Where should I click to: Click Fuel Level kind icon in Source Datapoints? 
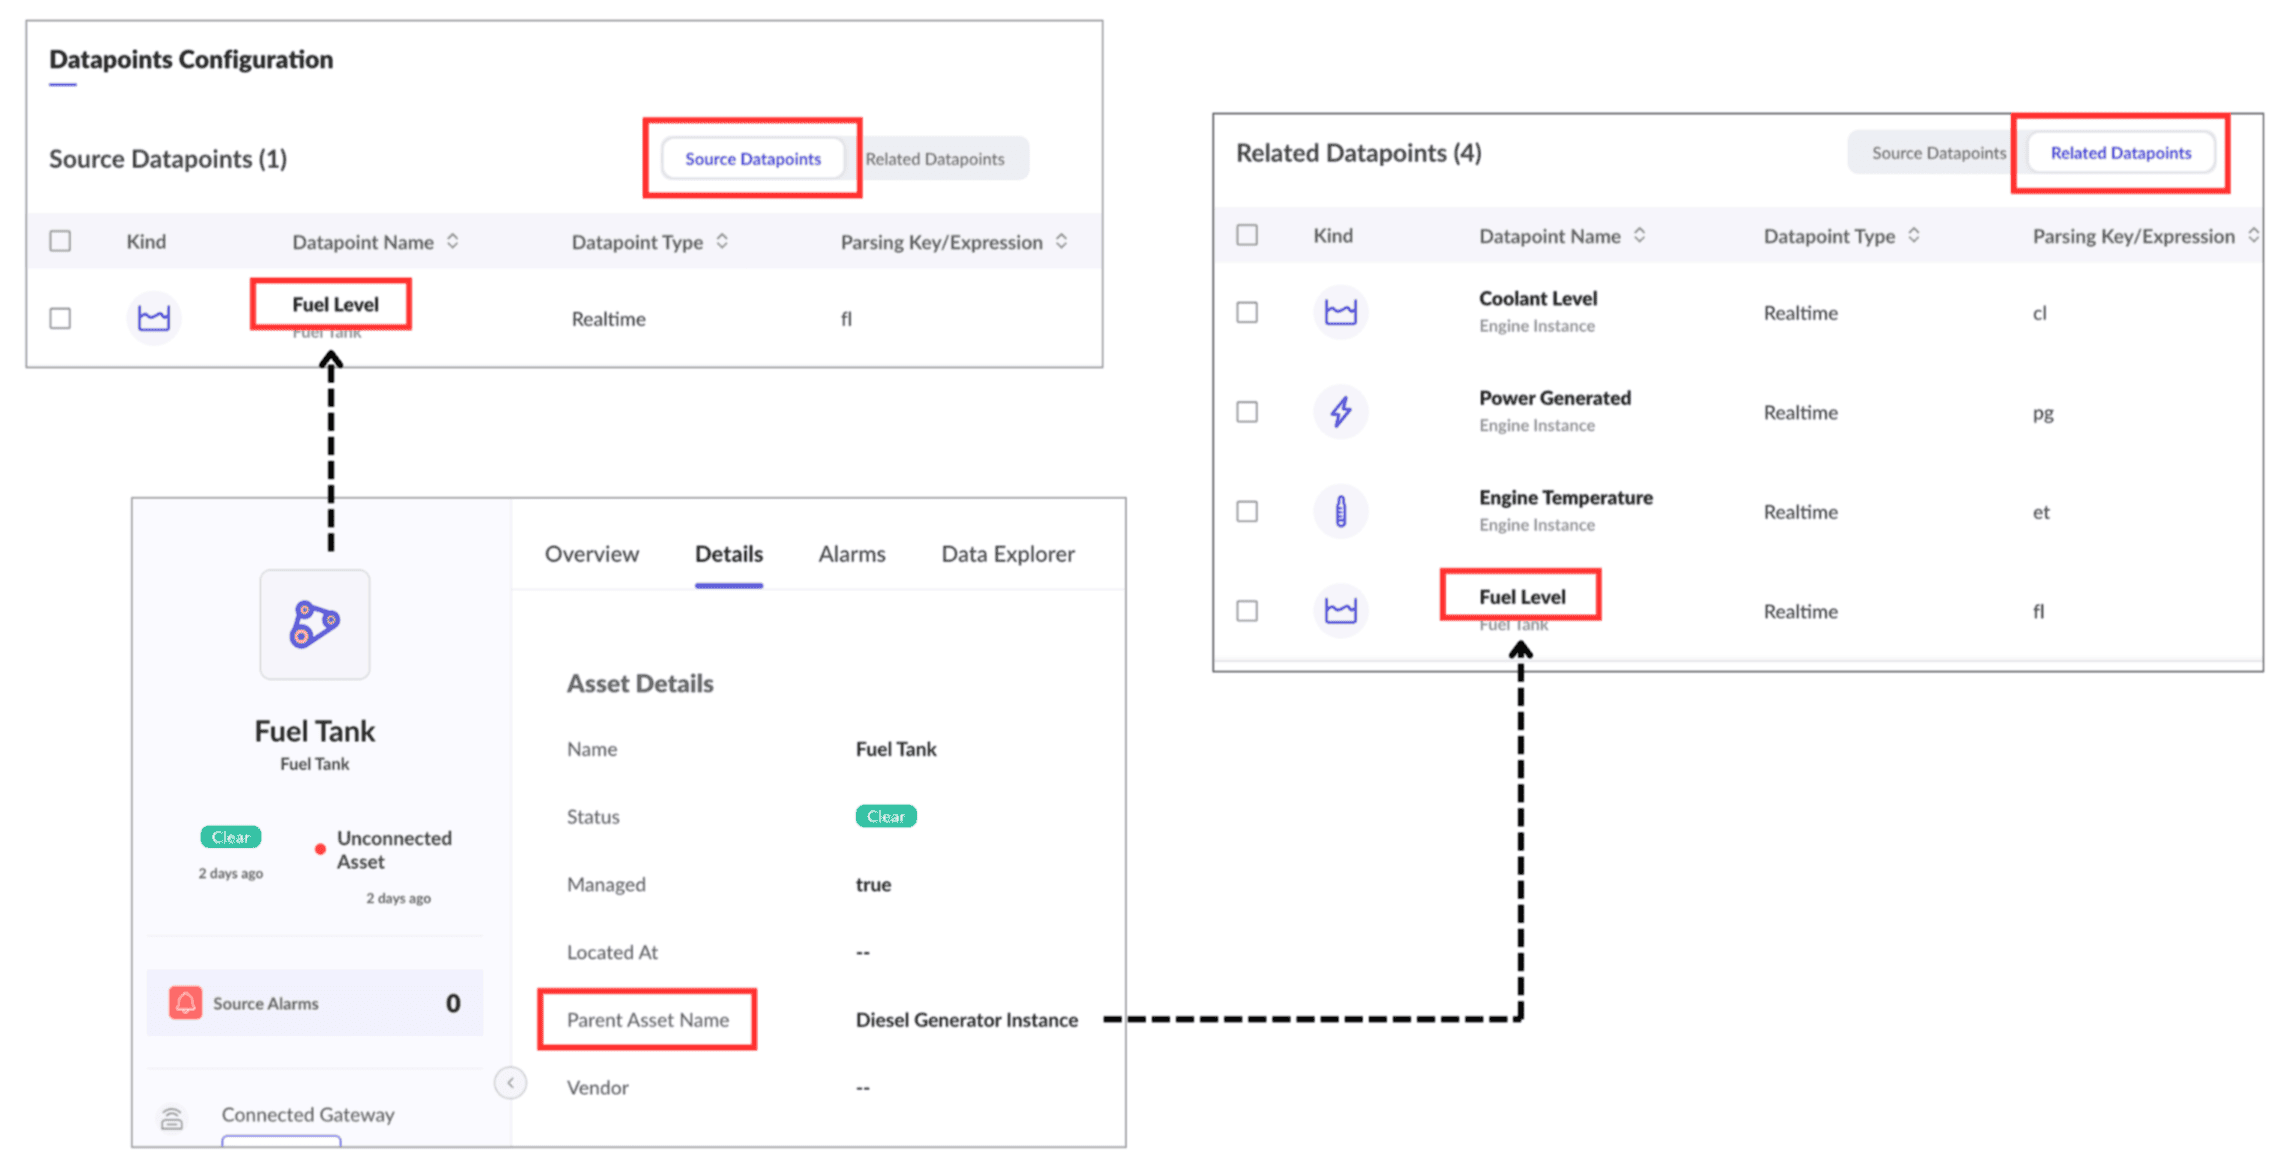coord(153,318)
